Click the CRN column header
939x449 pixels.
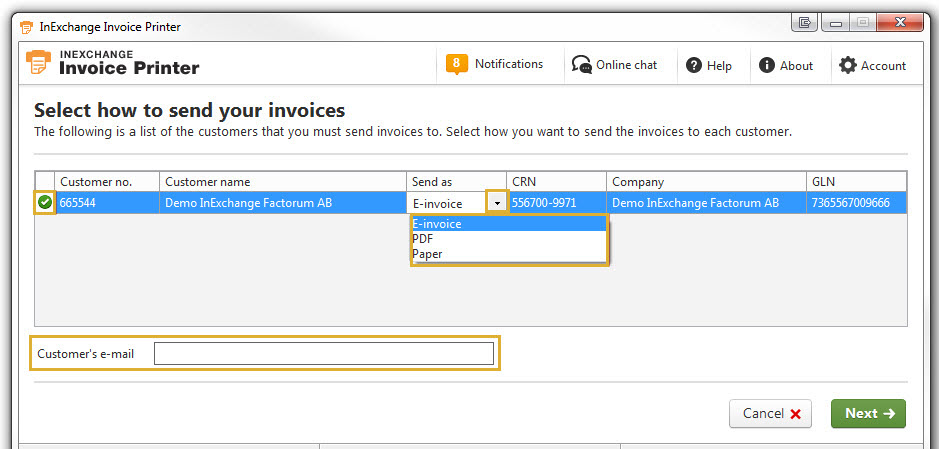click(556, 182)
